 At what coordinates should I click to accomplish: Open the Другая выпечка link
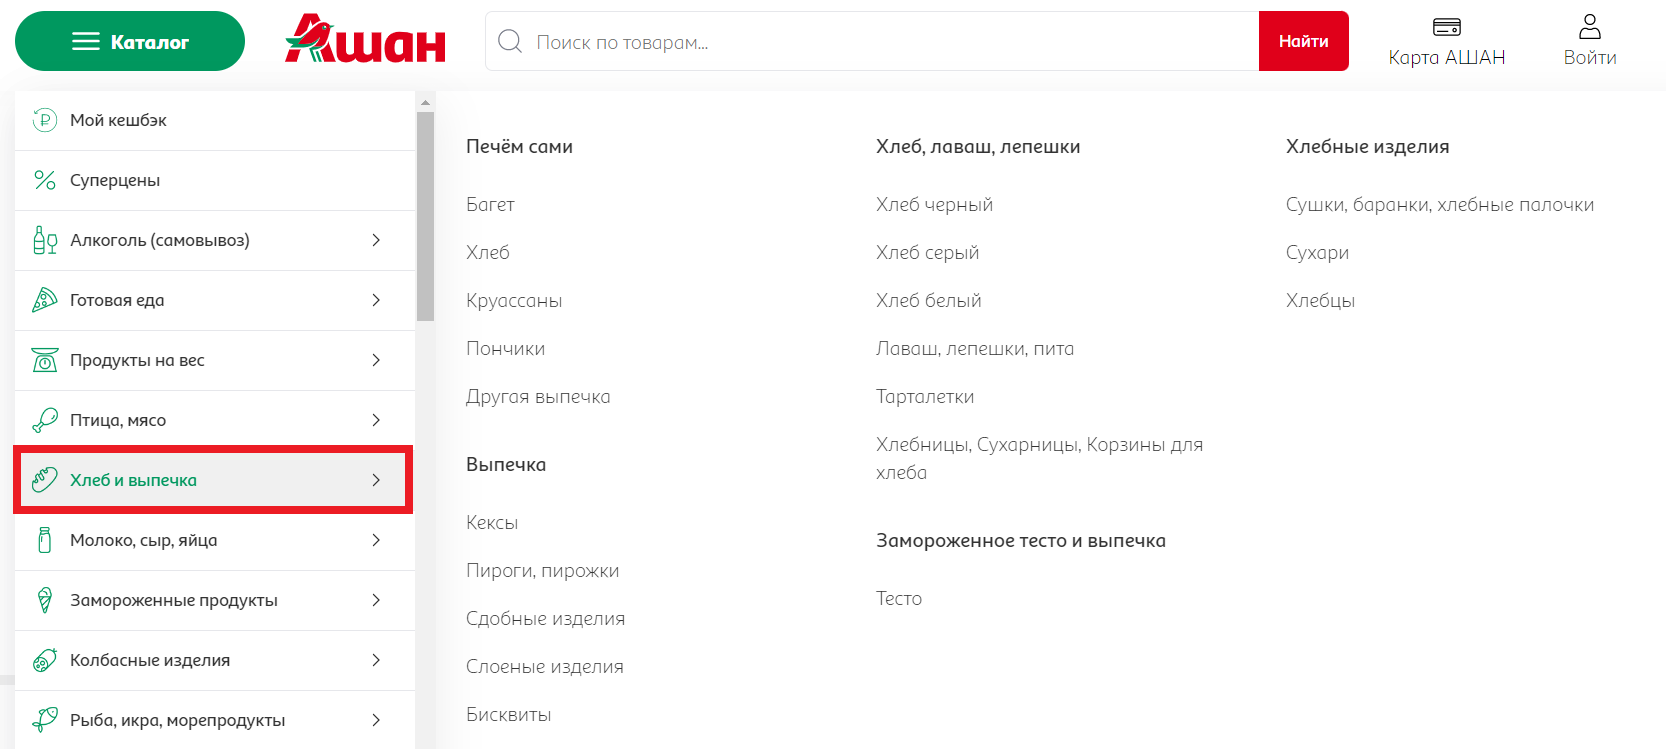[x=538, y=396]
